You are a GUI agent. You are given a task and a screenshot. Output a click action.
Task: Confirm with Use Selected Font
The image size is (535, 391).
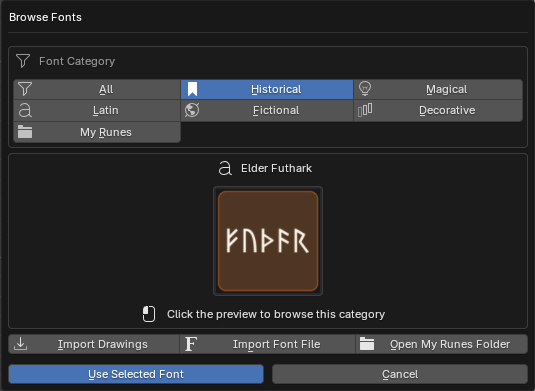click(x=136, y=374)
